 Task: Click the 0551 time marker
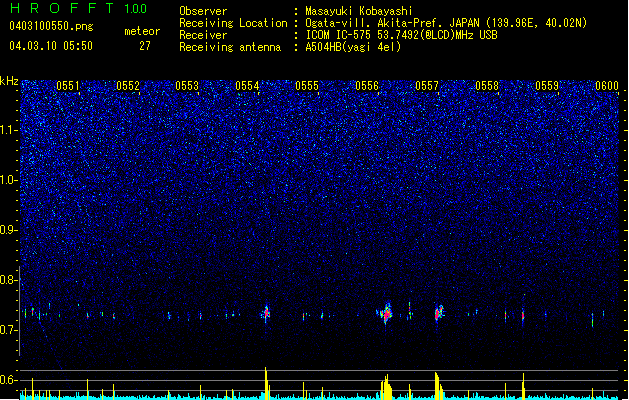[x=68, y=86]
